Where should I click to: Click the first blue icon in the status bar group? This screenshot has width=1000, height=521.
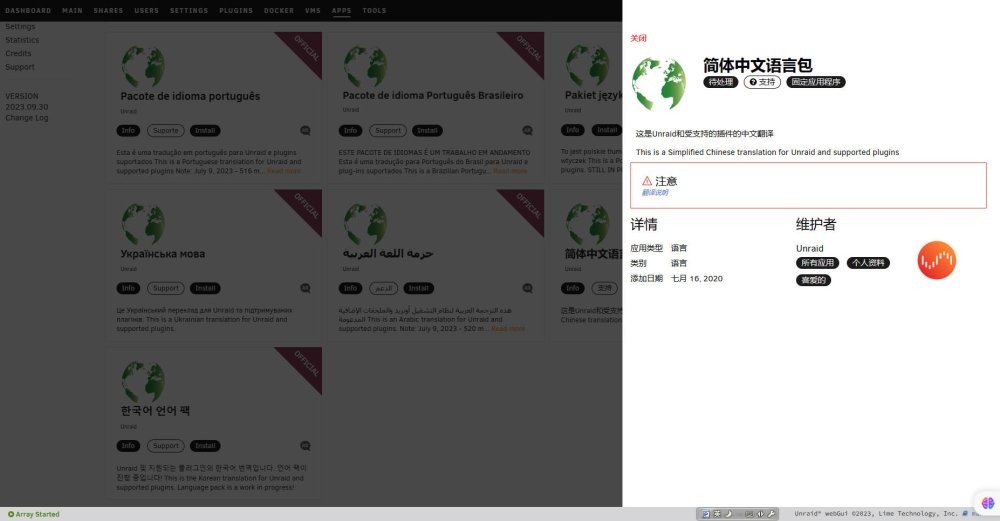pos(706,514)
